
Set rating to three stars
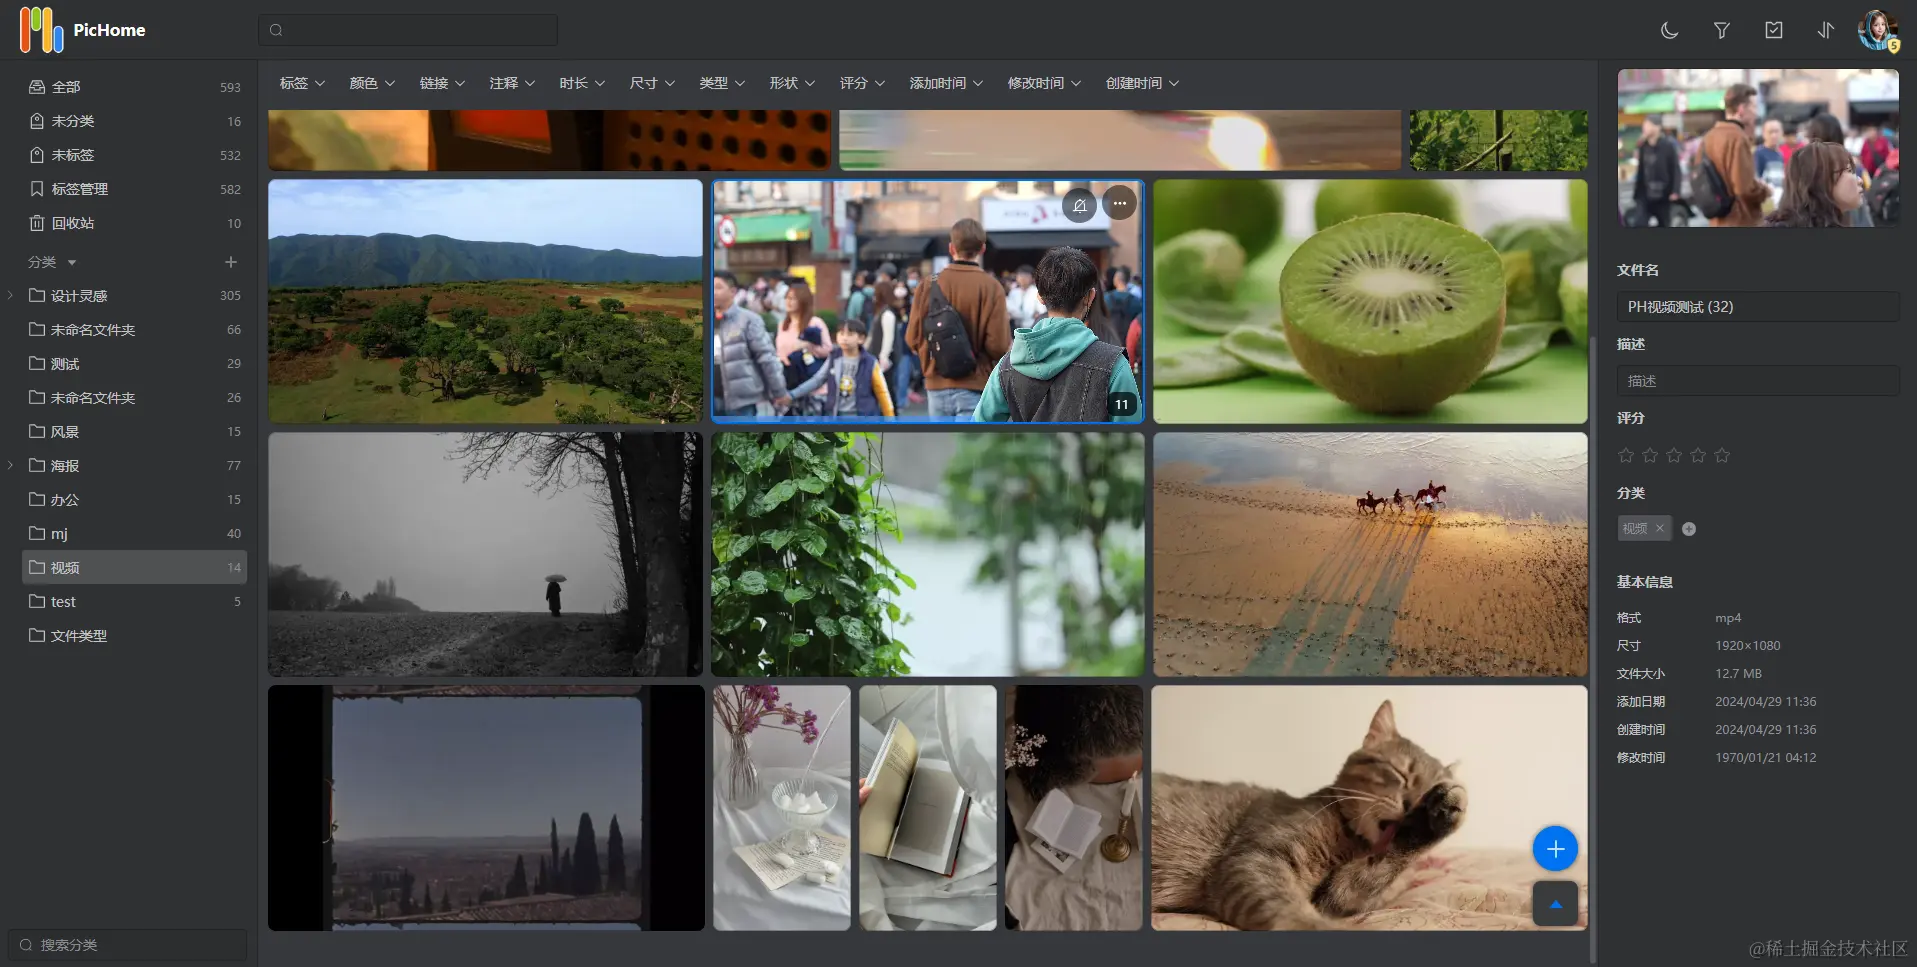pyautogui.click(x=1674, y=455)
